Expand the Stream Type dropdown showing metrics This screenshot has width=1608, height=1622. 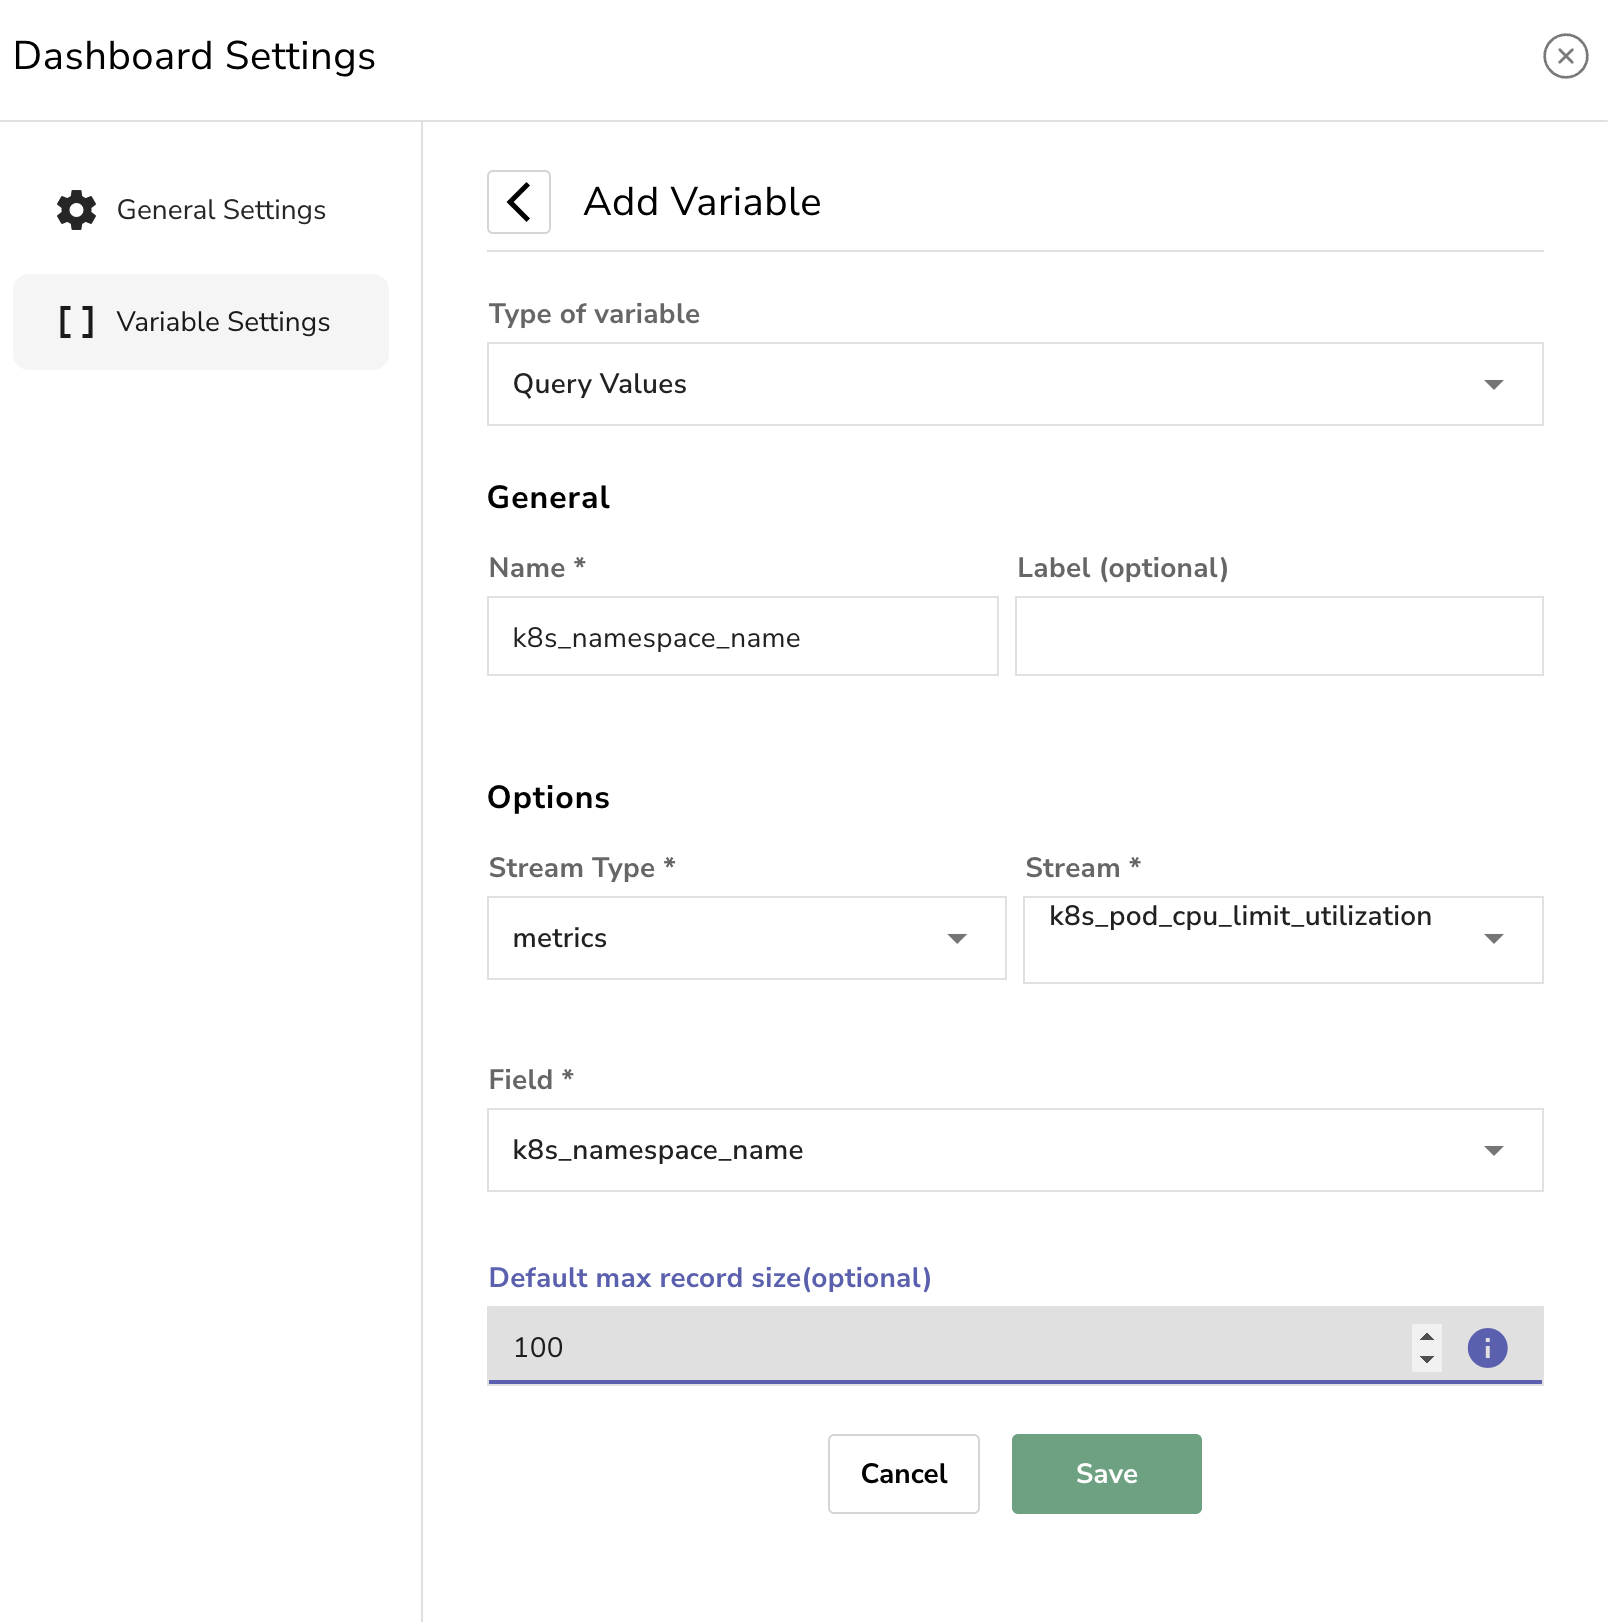coord(746,938)
